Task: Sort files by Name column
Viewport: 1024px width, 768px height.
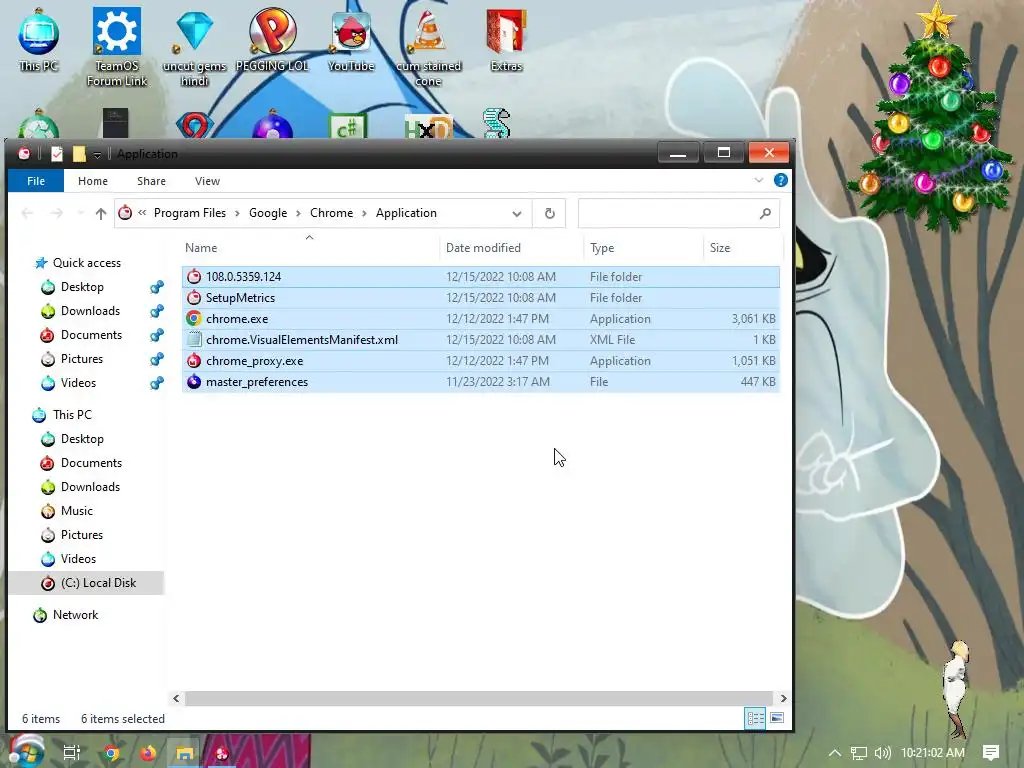Action: [x=200, y=248]
